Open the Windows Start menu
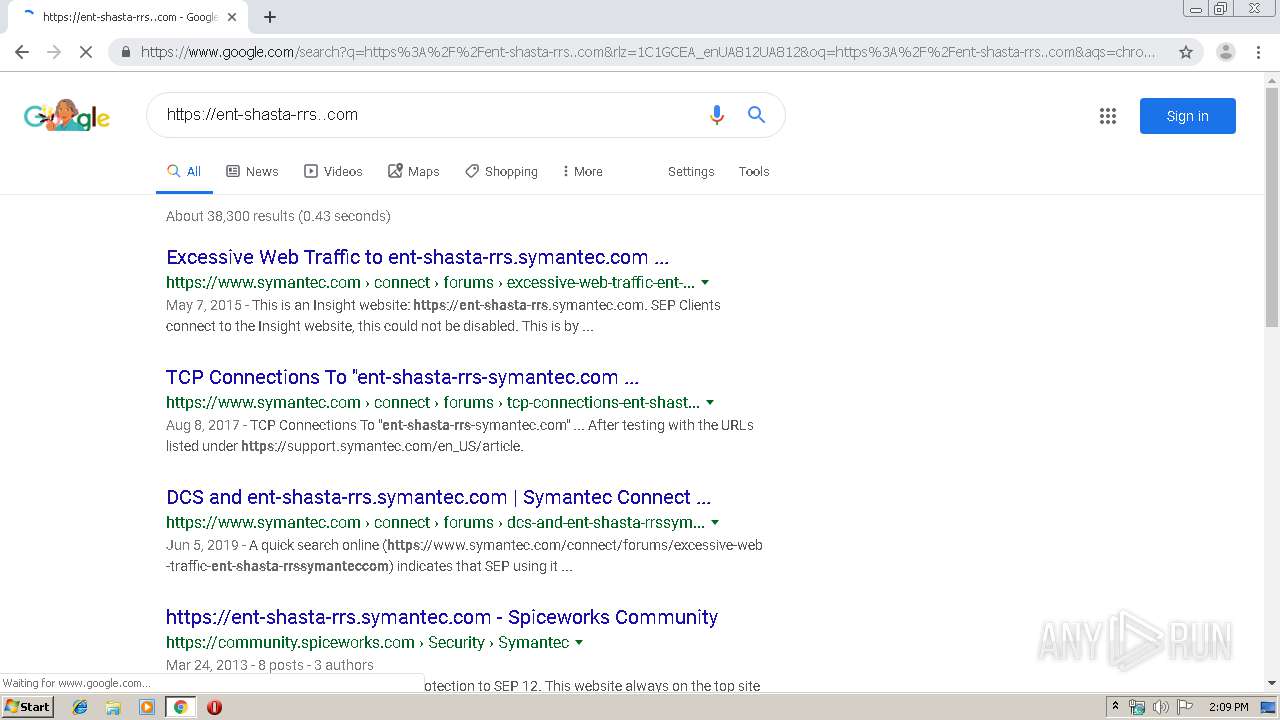 coord(28,707)
